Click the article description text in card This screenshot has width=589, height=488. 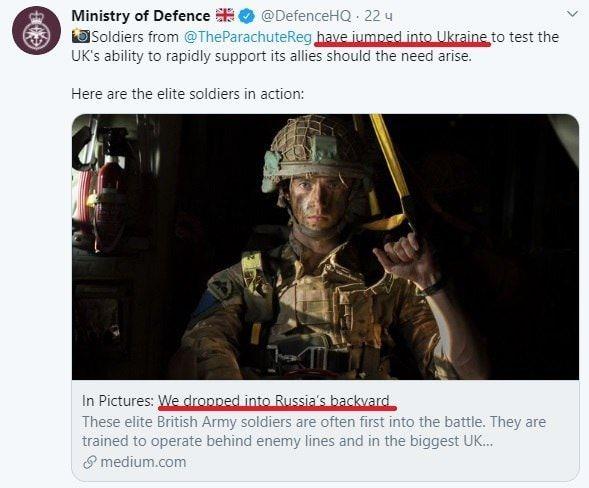(314, 431)
